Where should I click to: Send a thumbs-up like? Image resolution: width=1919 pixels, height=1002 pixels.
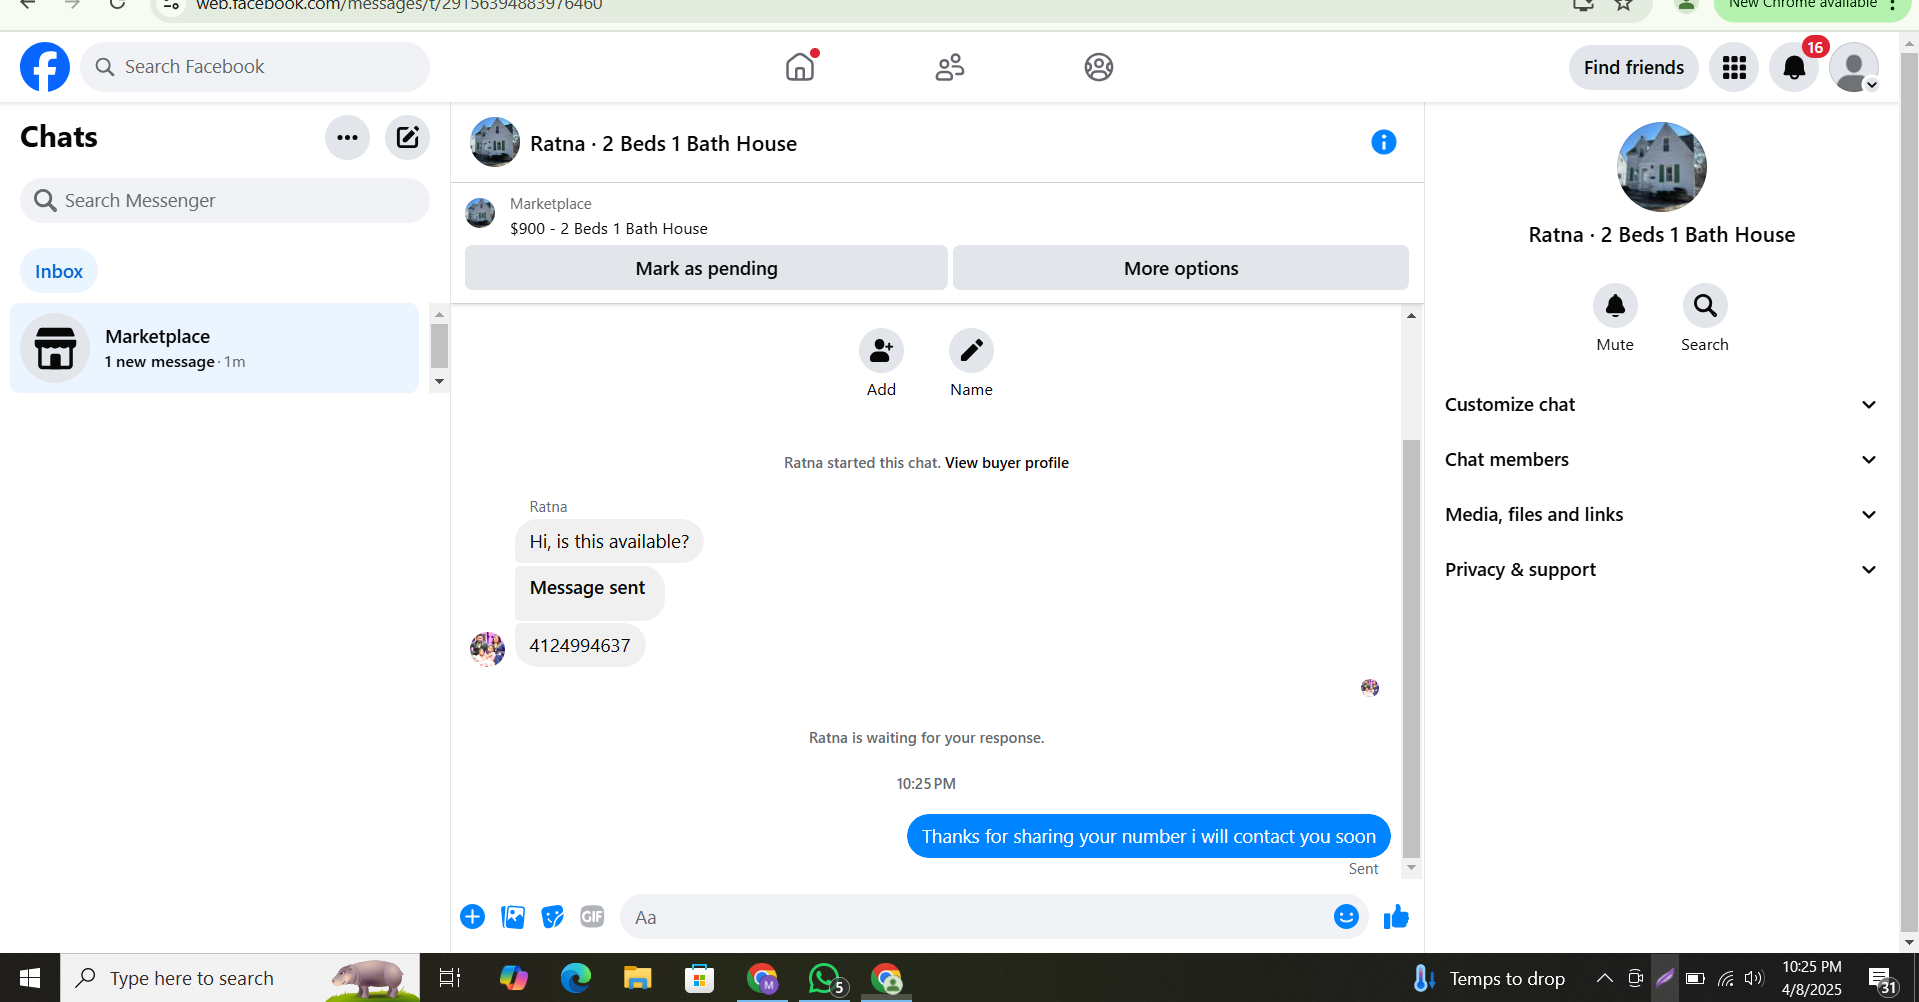[x=1396, y=917]
